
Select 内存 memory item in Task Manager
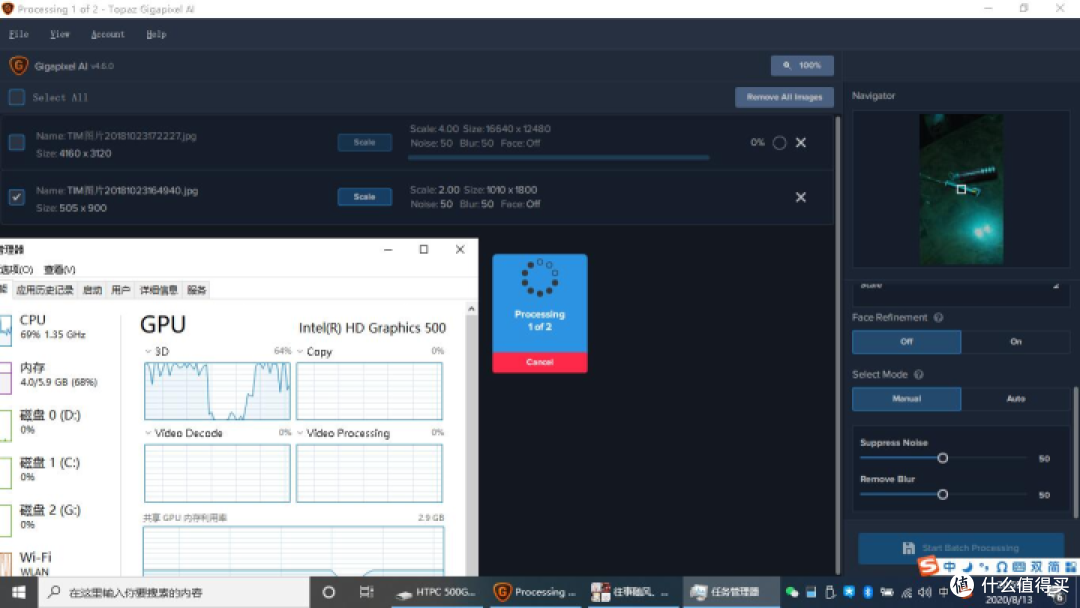tap(59, 375)
